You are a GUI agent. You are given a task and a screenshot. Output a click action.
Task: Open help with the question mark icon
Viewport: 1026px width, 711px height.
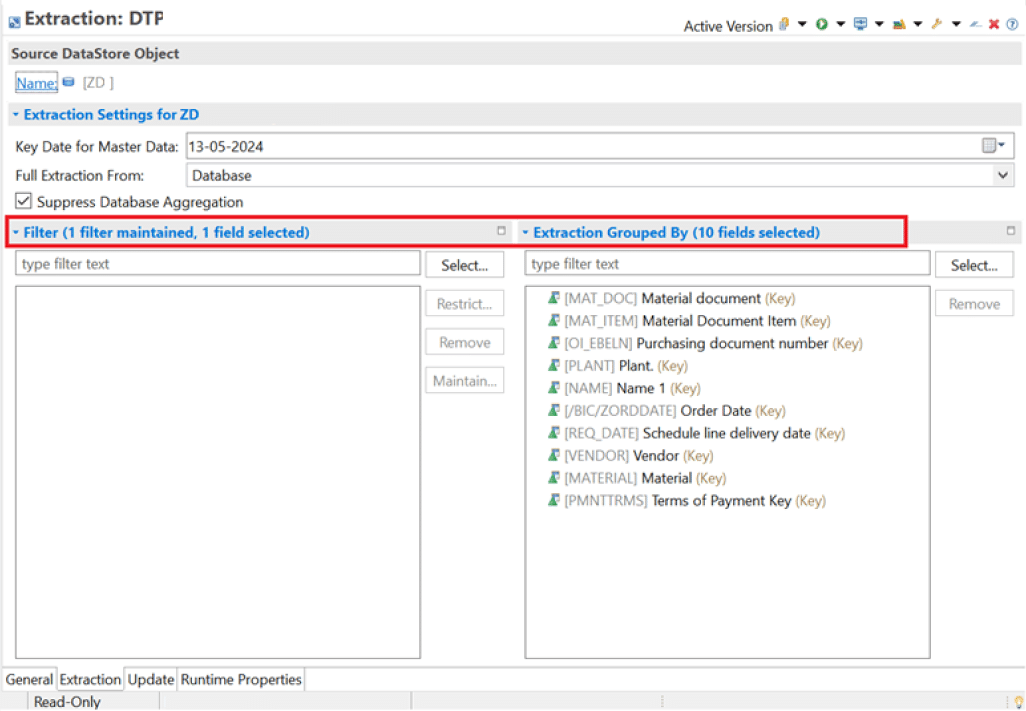1012,24
